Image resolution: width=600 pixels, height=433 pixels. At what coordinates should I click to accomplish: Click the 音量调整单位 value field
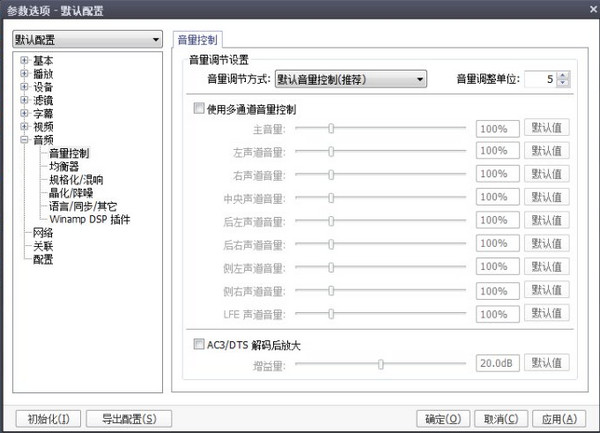click(x=541, y=79)
